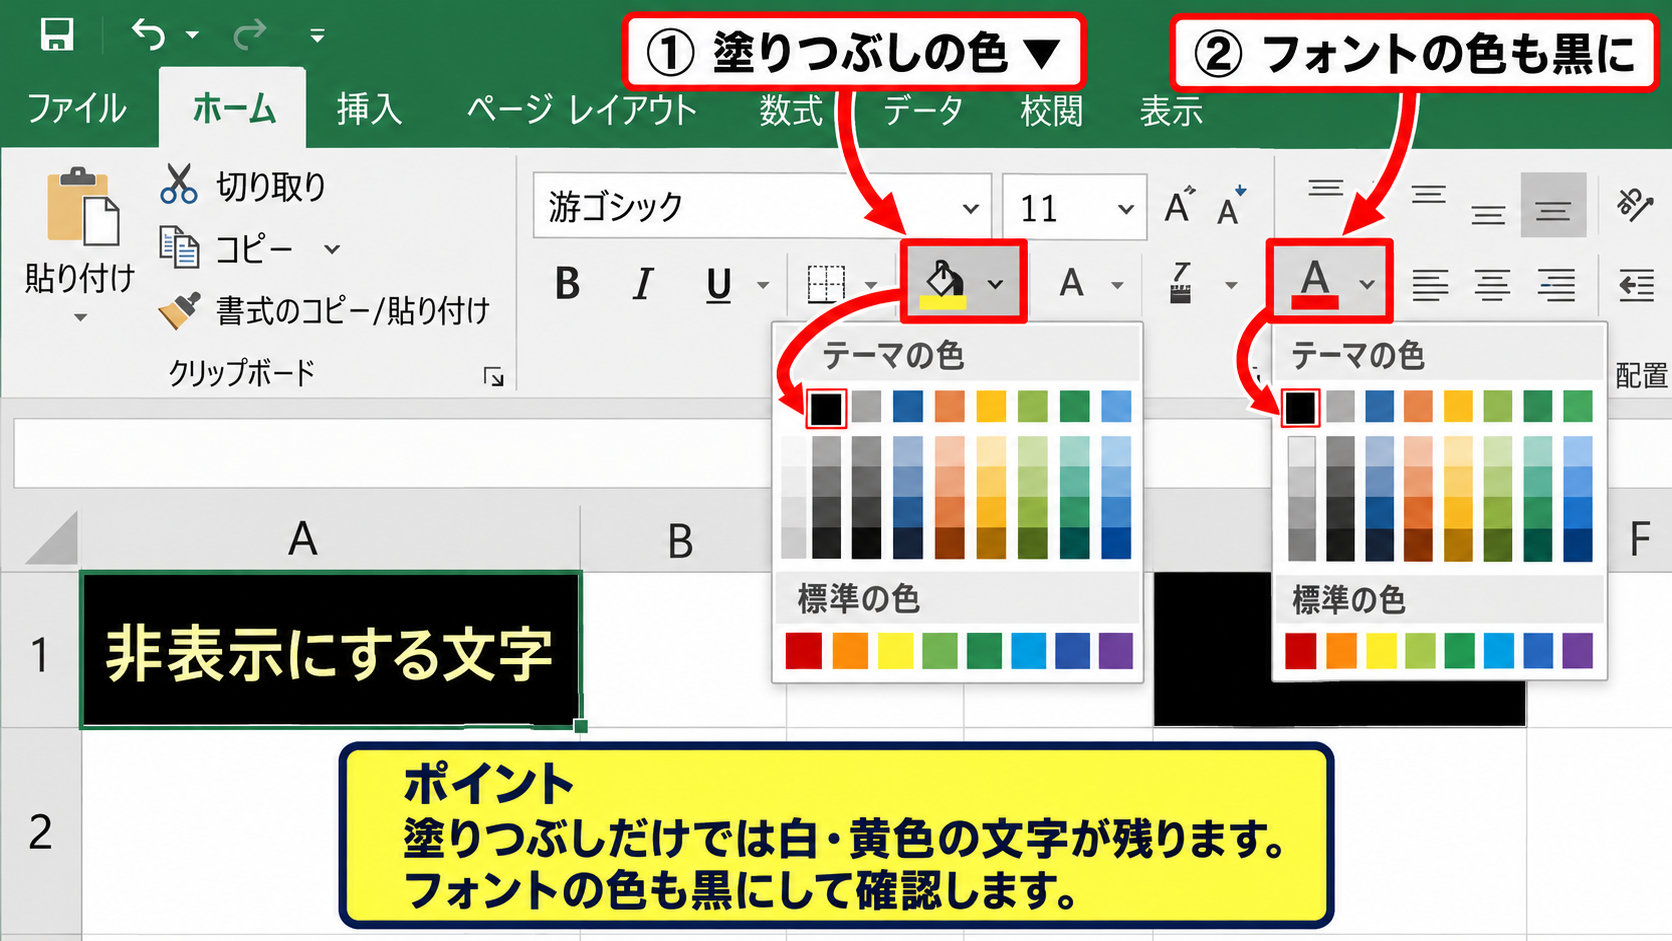Viewport: 1672px width, 941px height.
Task: Click the 貼り付け paste clipboard icon
Action: click(82, 207)
